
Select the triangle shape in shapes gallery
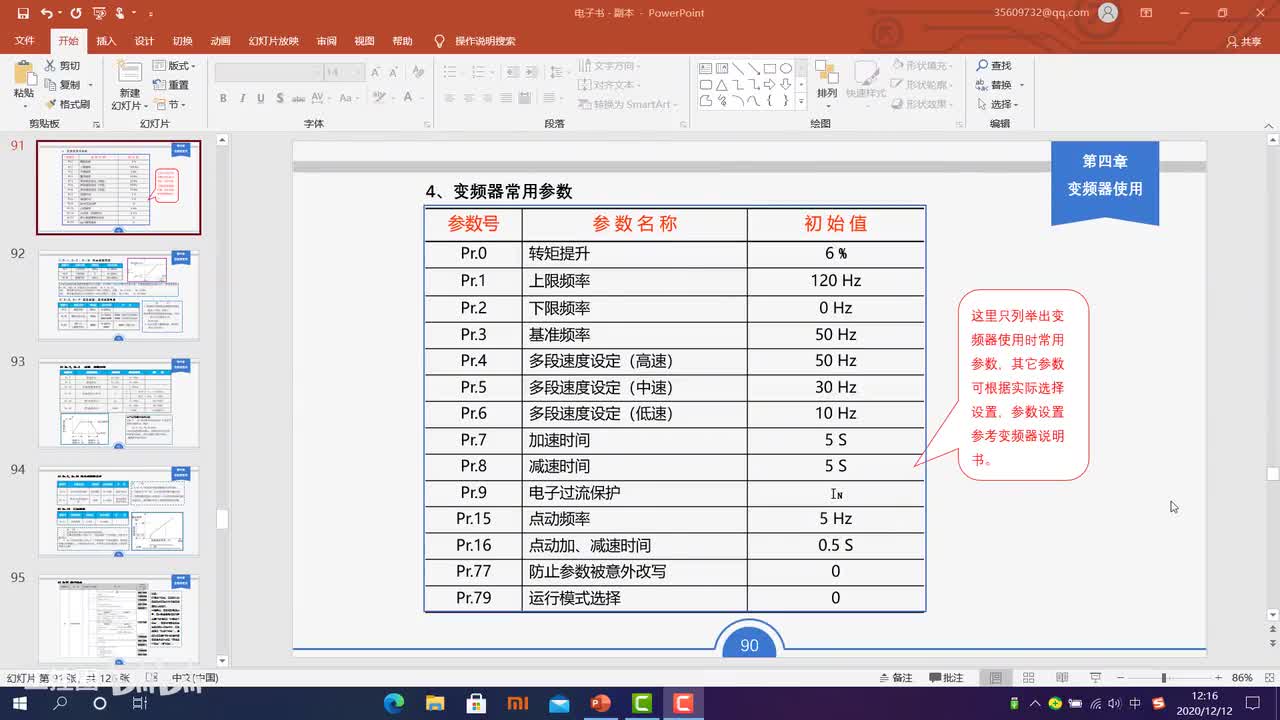coord(722,85)
